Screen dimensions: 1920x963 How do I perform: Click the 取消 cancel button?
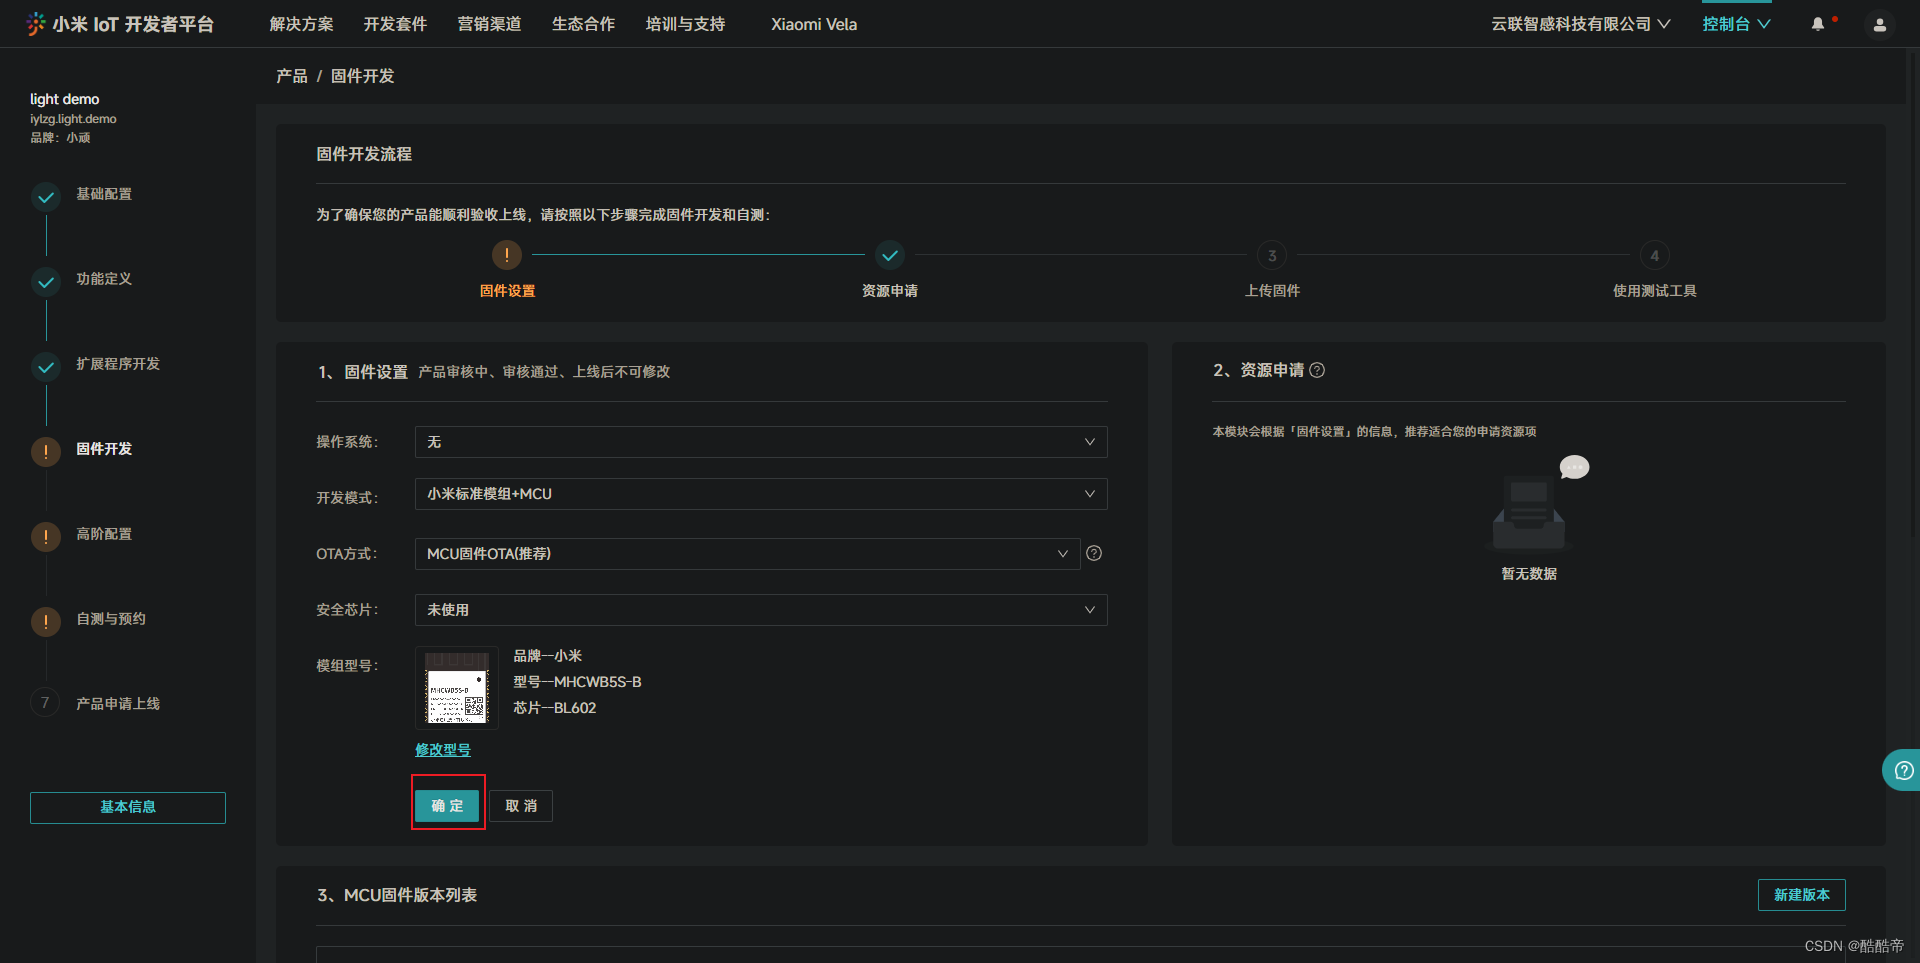[x=521, y=806]
